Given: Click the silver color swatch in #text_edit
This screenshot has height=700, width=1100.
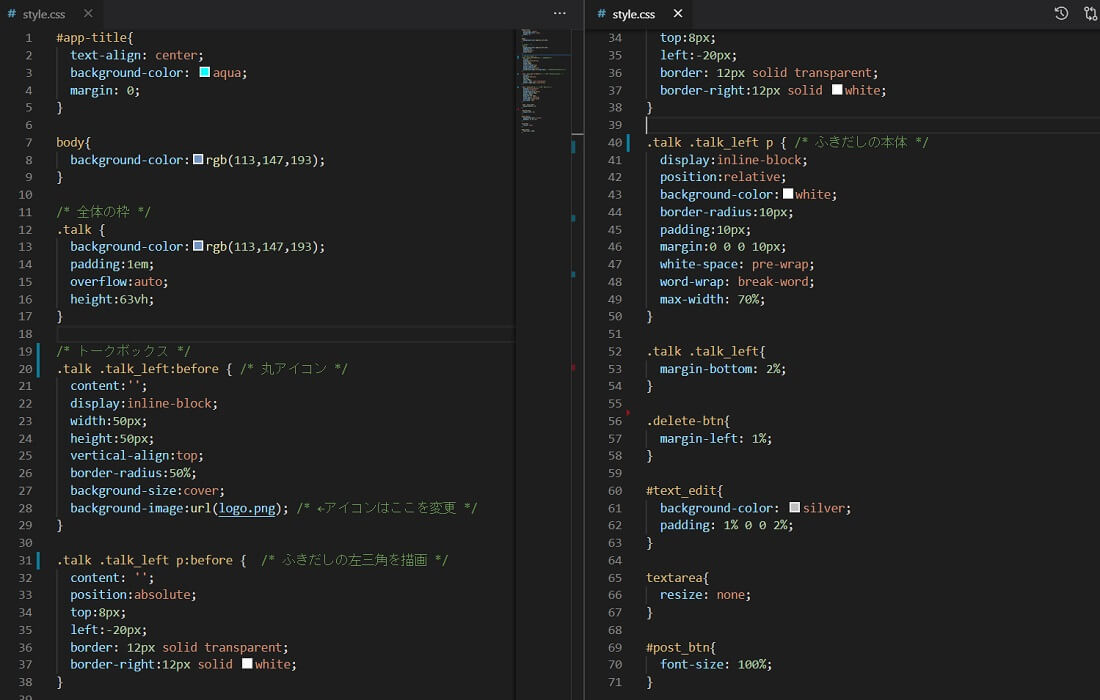Looking at the screenshot, I should tap(794, 508).
